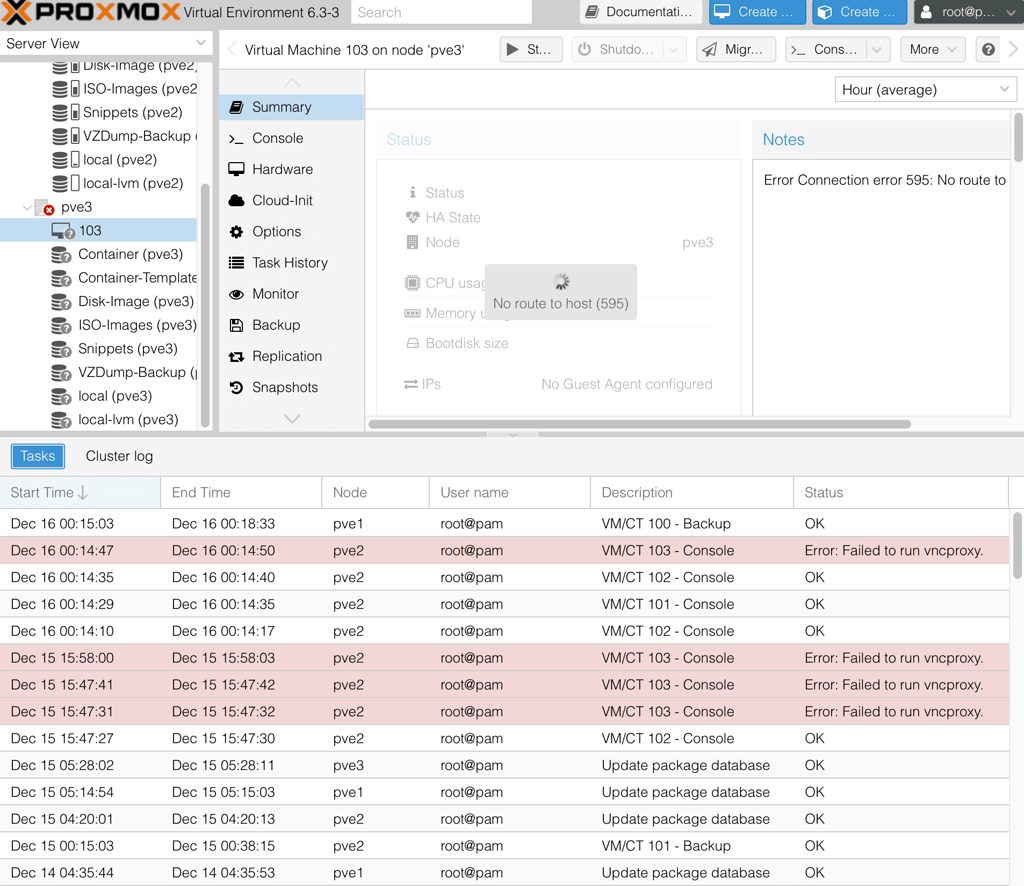Image resolution: width=1024 pixels, height=886 pixels.
Task: Click the Replication arrows icon
Action: 236,356
